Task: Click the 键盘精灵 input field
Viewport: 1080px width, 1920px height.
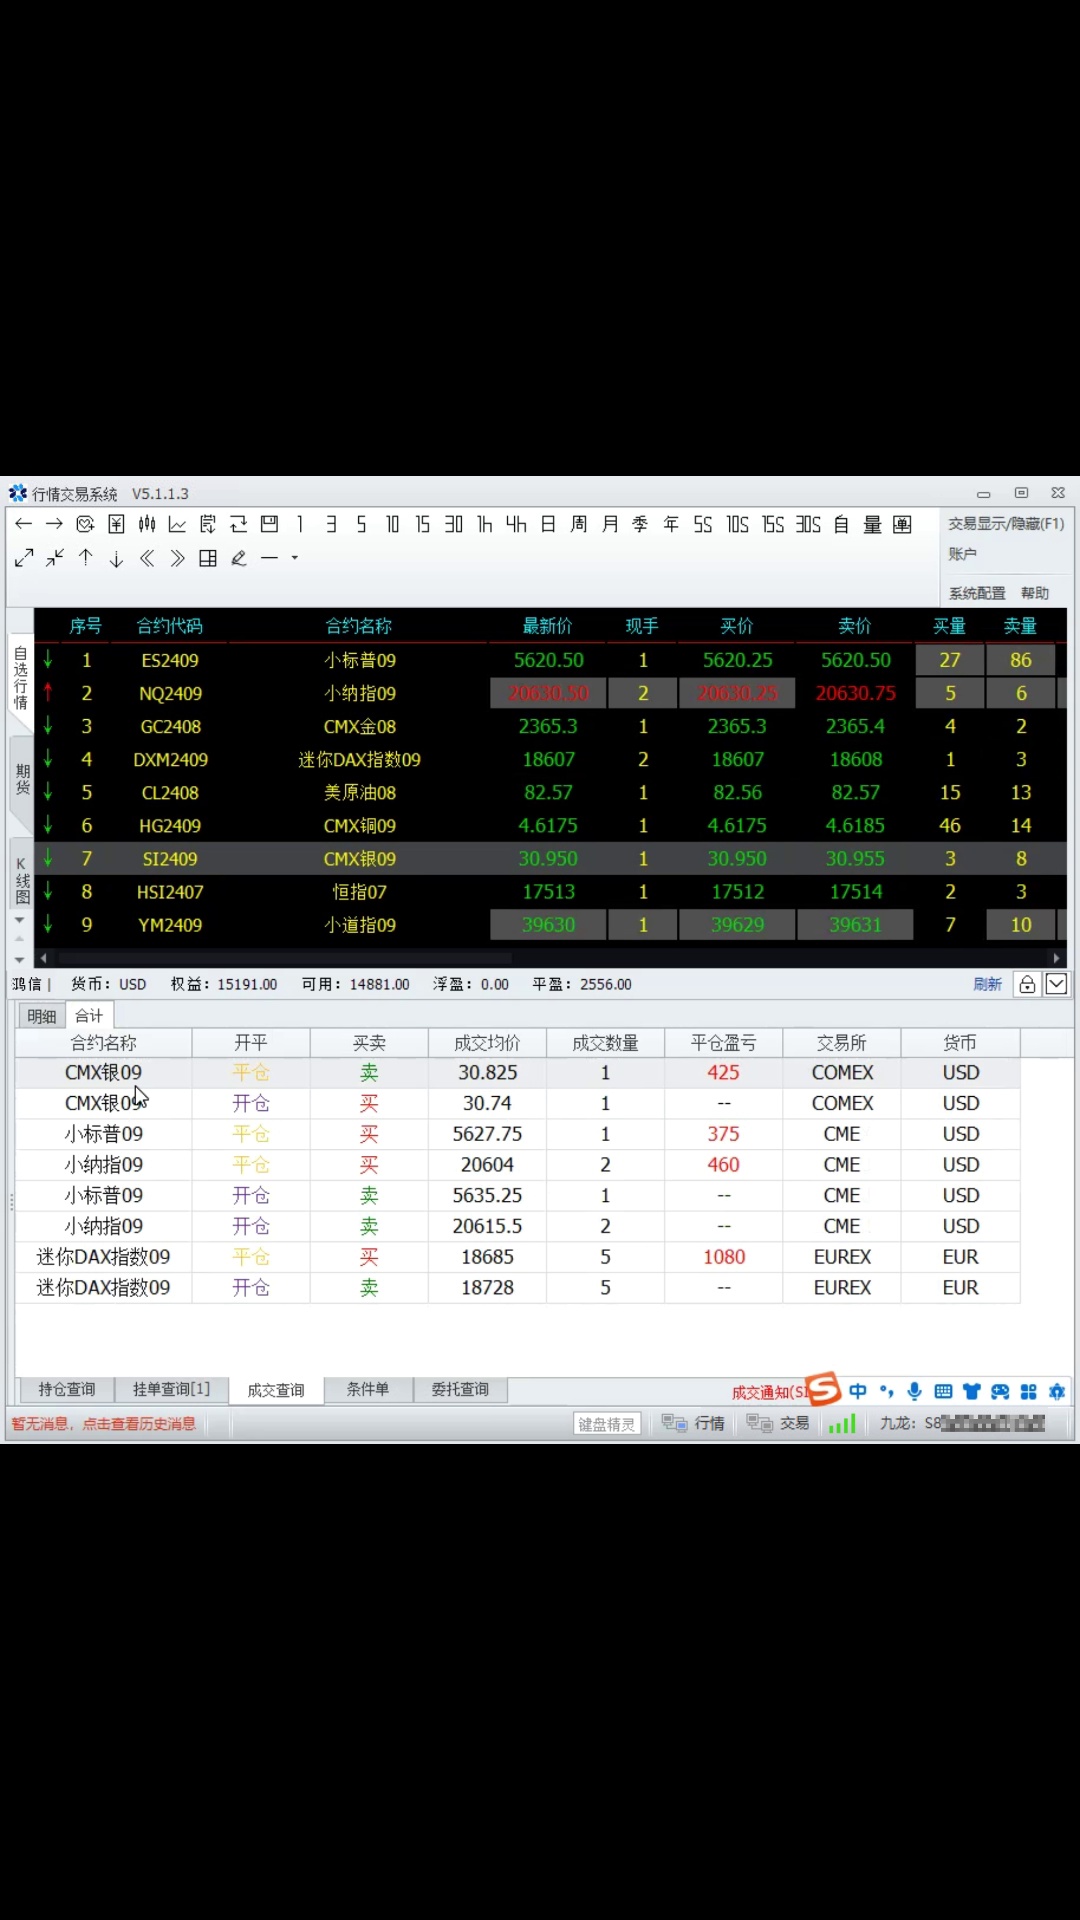Action: (607, 1424)
